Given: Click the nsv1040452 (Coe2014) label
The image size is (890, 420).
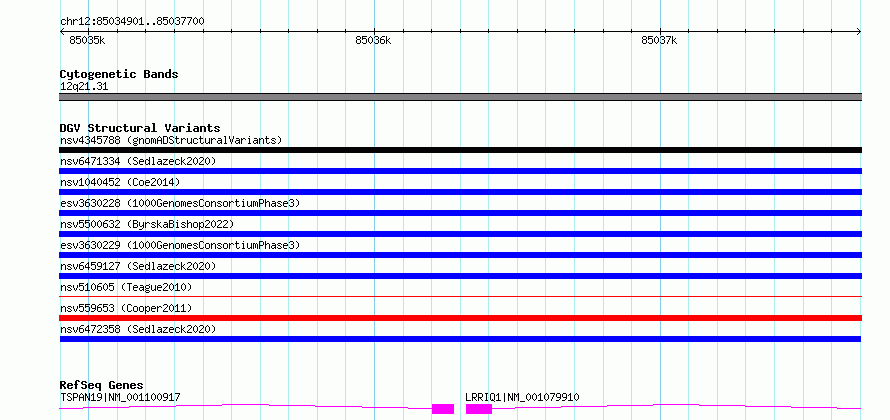Looking at the screenshot, I should pos(120,182).
